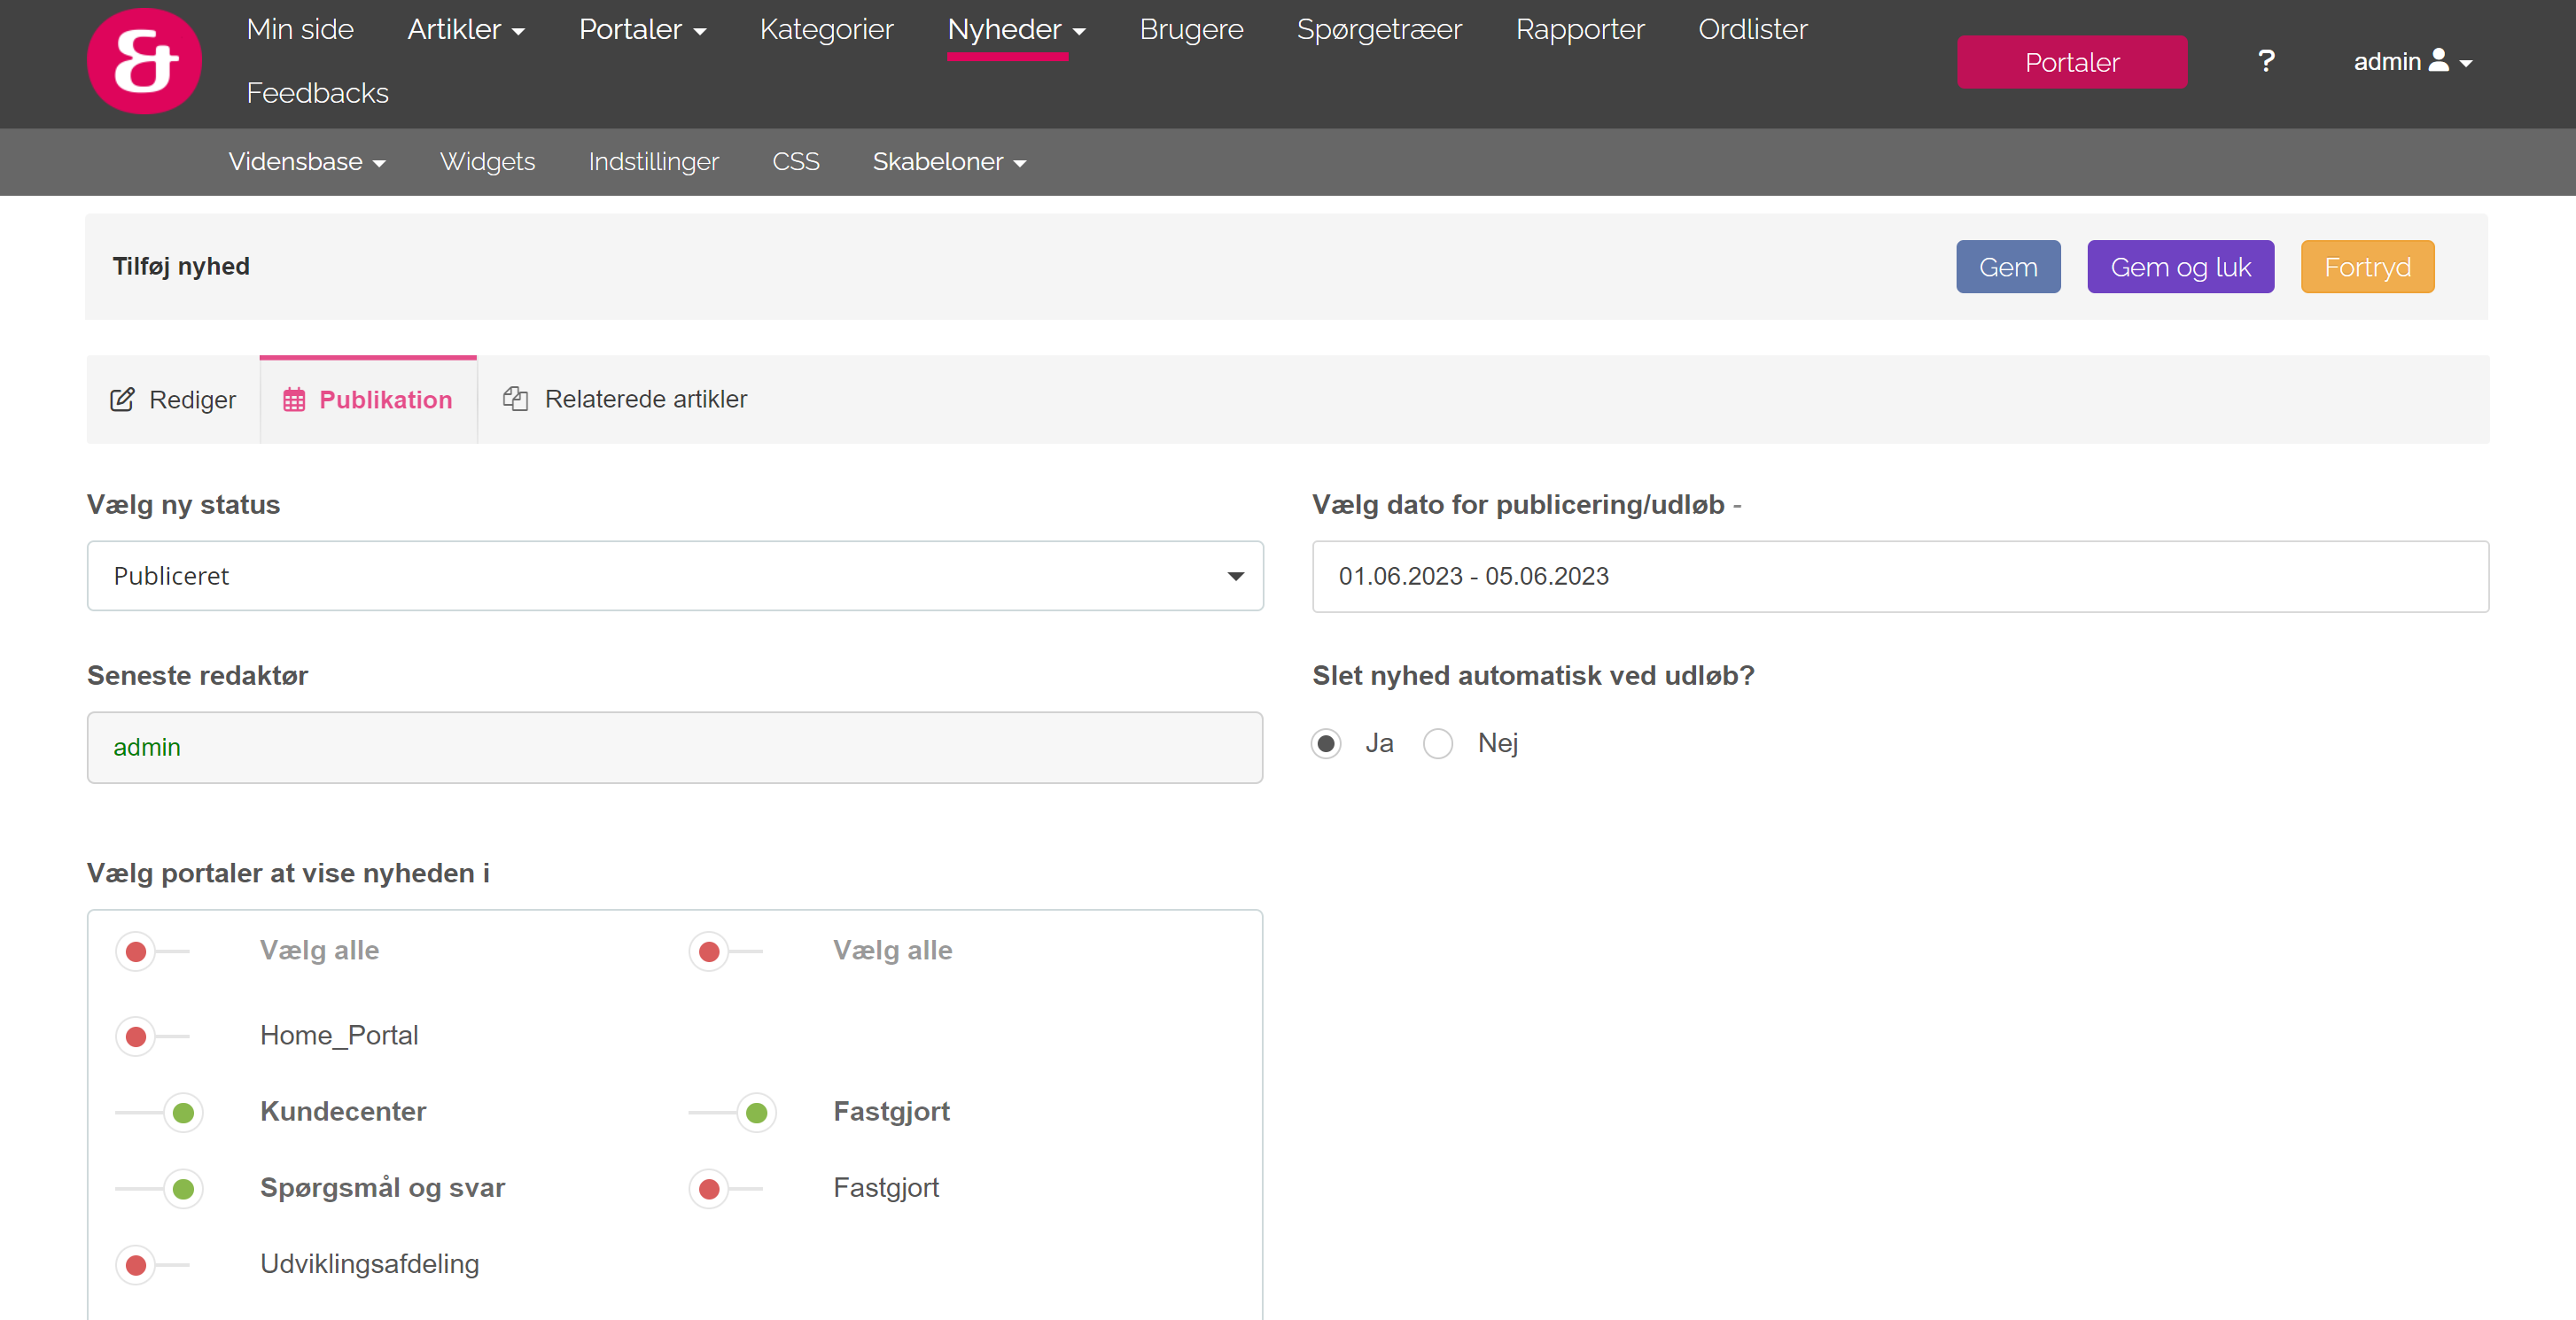This screenshot has height=1320, width=2576.
Task: Click the pink ampersand logo icon
Action: 144,62
